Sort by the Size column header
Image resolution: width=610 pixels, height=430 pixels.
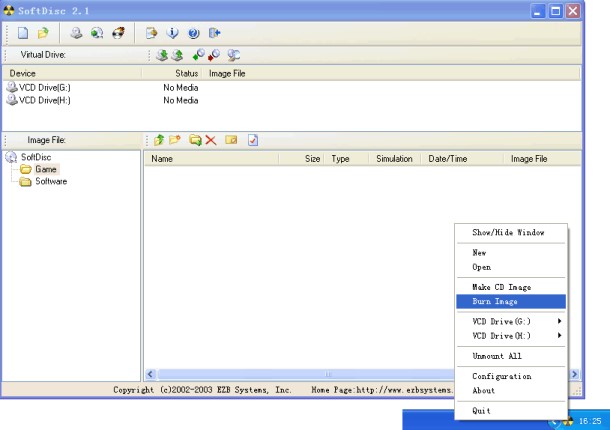tap(301, 159)
